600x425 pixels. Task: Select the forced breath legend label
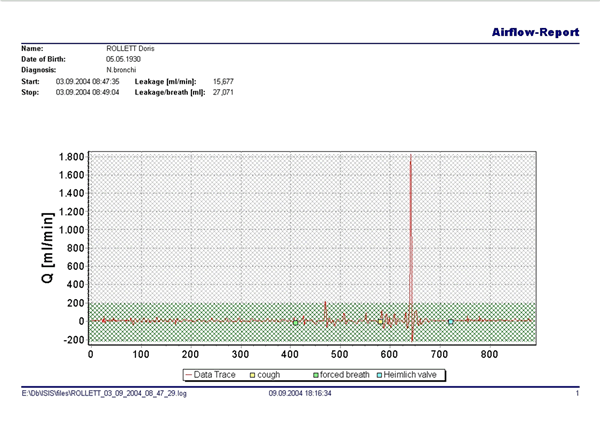tap(346, 375)
